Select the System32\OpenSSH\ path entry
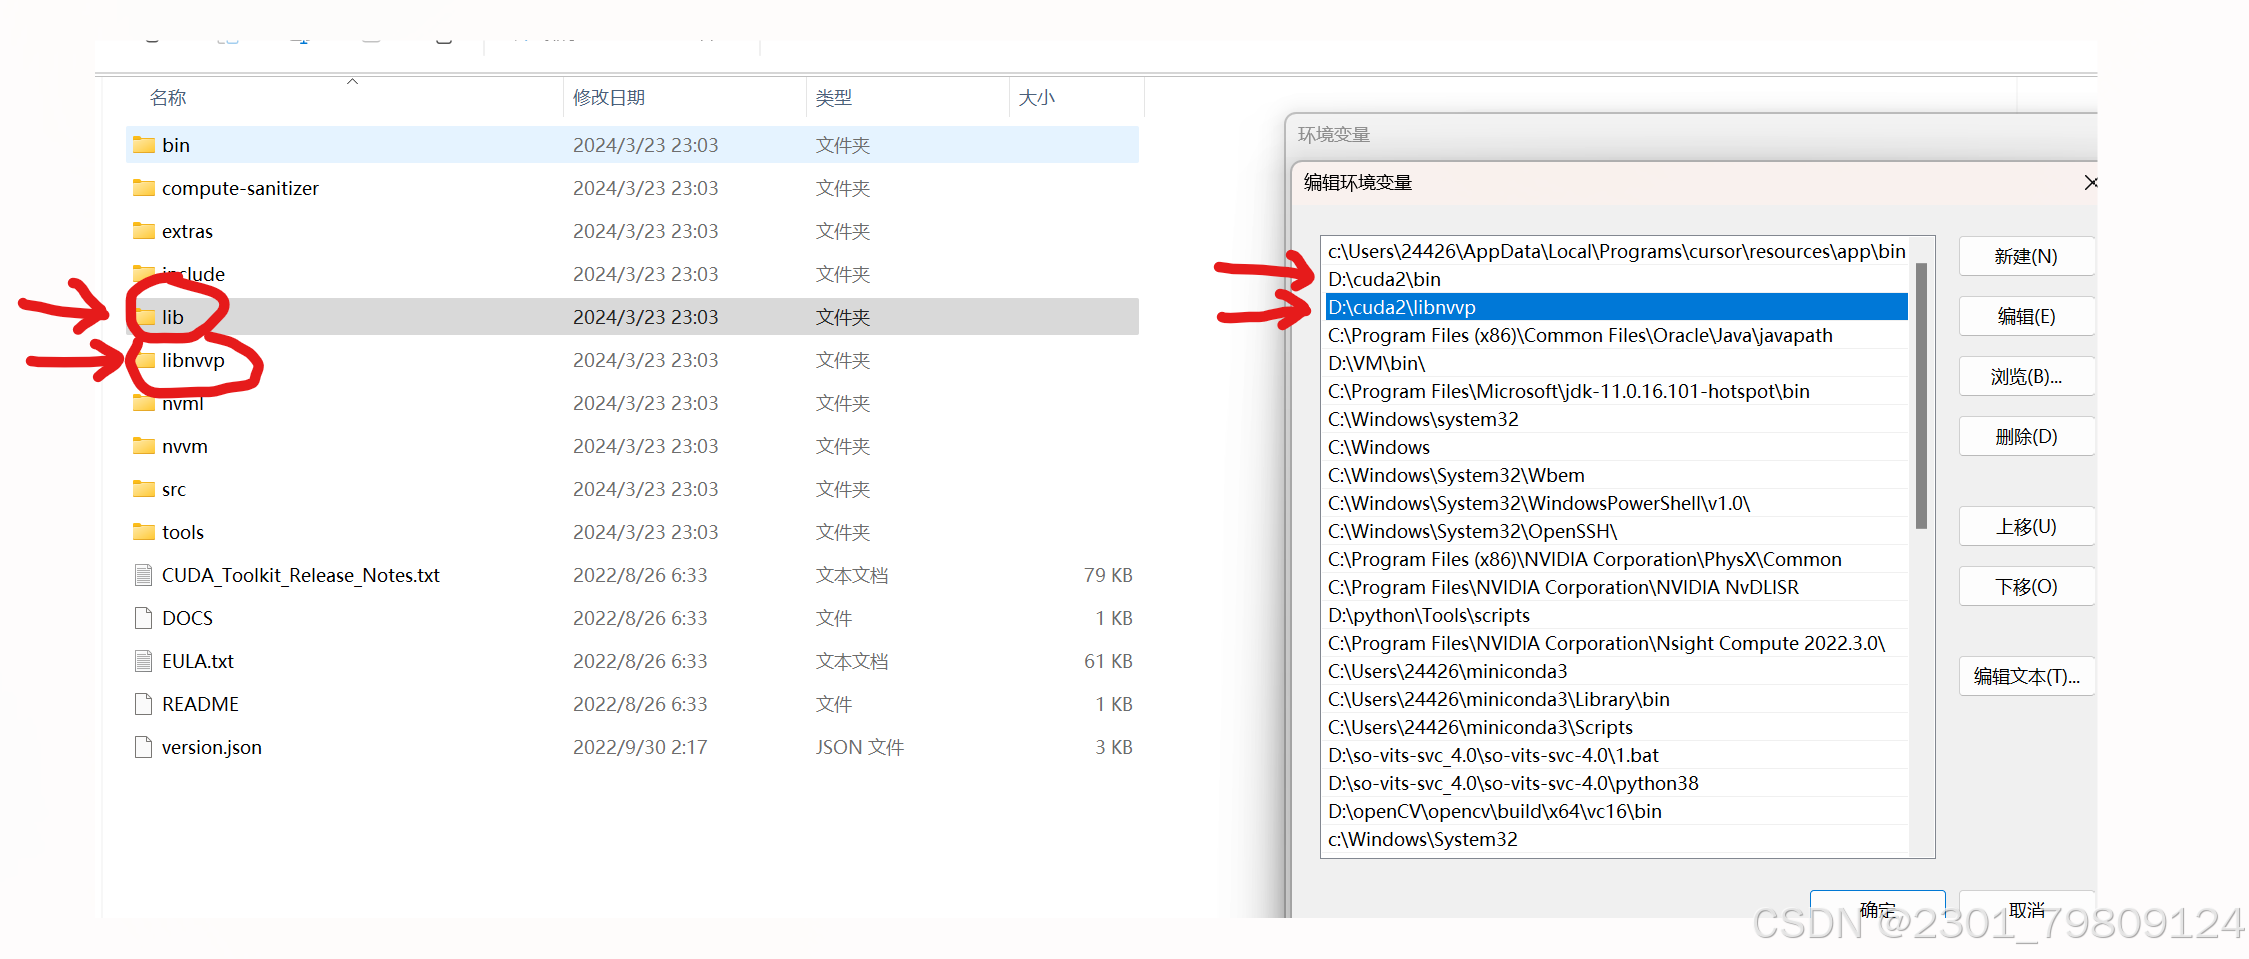2249x959 pixels. 1616,531
